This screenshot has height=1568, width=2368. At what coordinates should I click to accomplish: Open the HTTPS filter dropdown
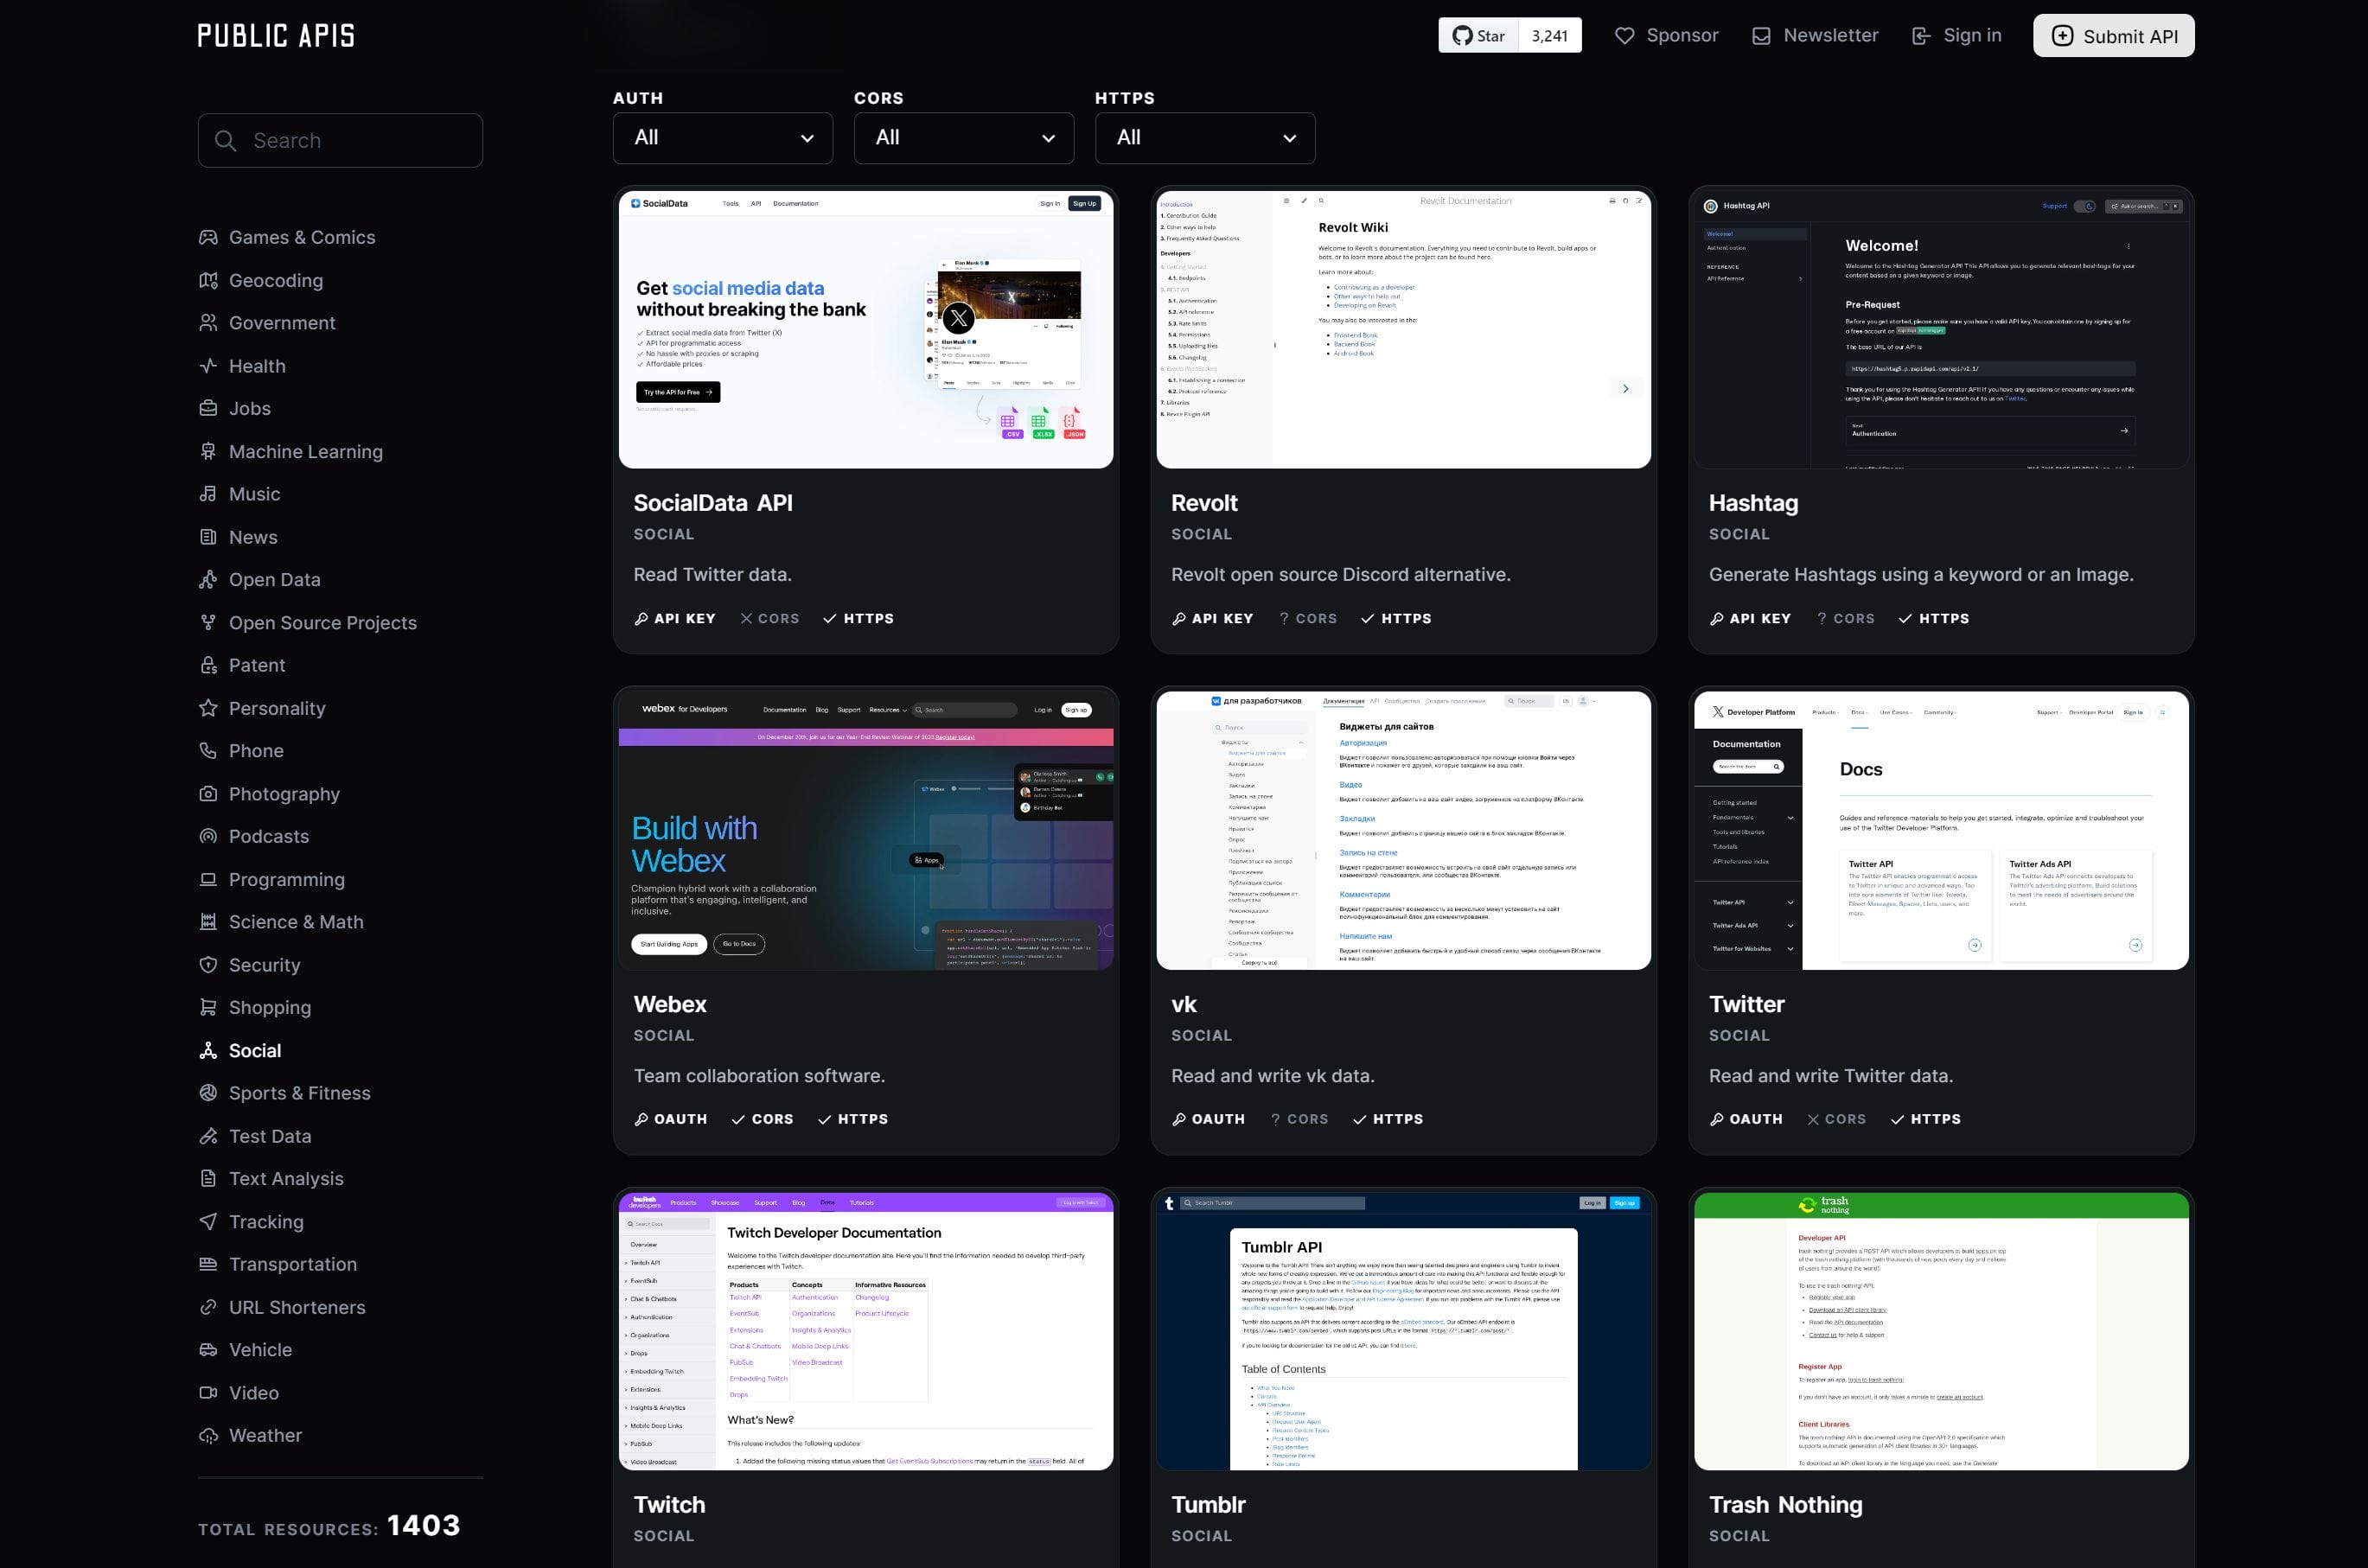coord(1205,137)
